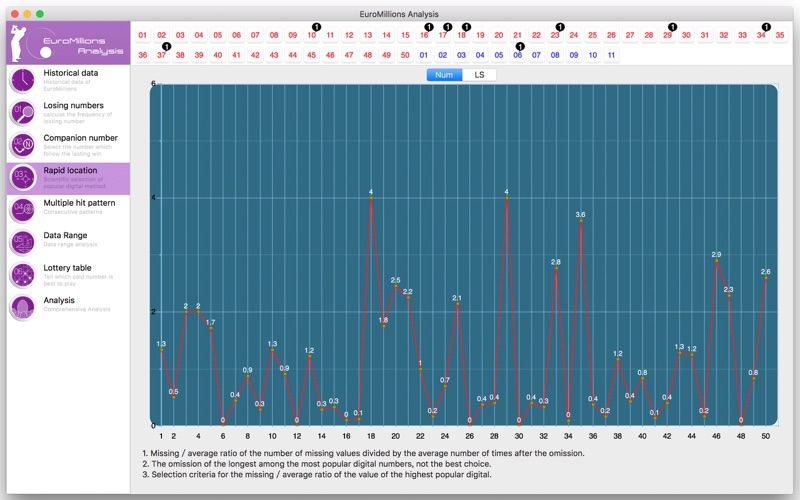
Task: Pick red number 29
Action: 667,35
